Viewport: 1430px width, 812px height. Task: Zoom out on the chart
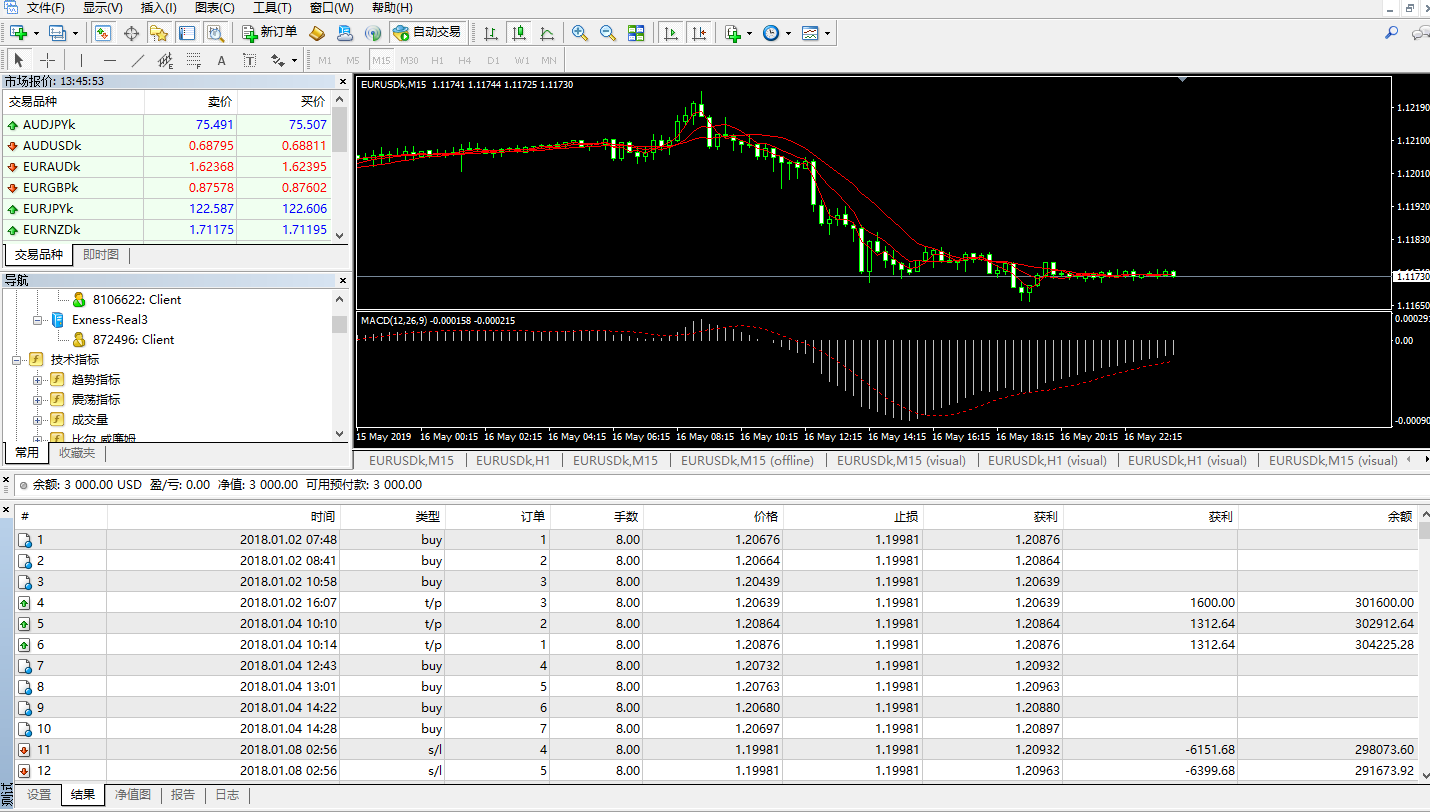[x=608, y=33]
